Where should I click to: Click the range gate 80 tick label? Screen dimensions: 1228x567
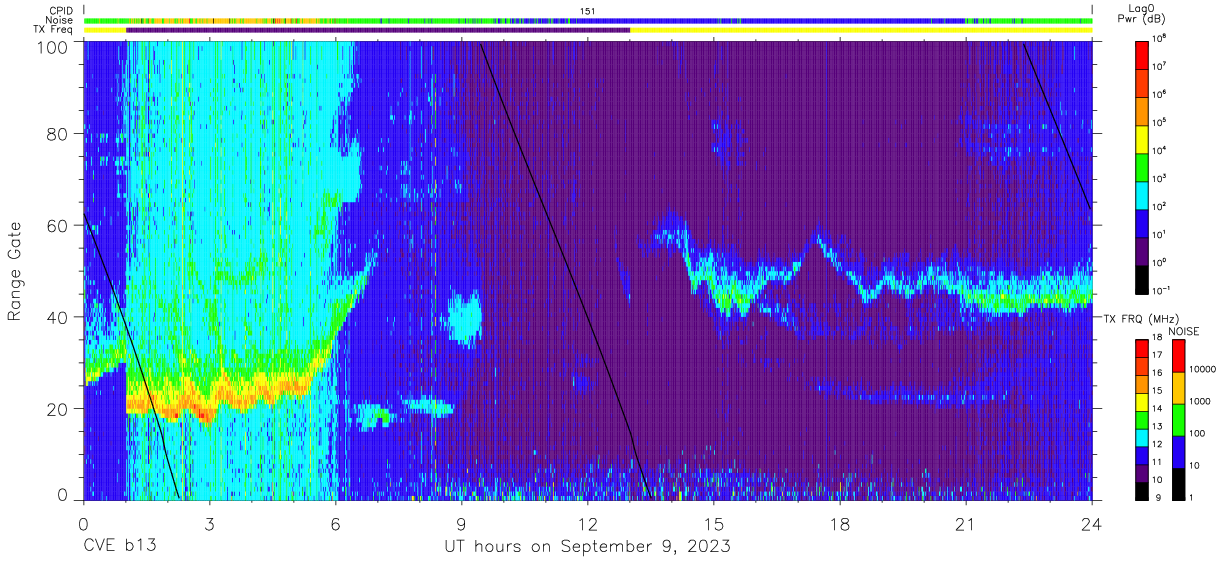pyautogui.click(x=57, y=134)
